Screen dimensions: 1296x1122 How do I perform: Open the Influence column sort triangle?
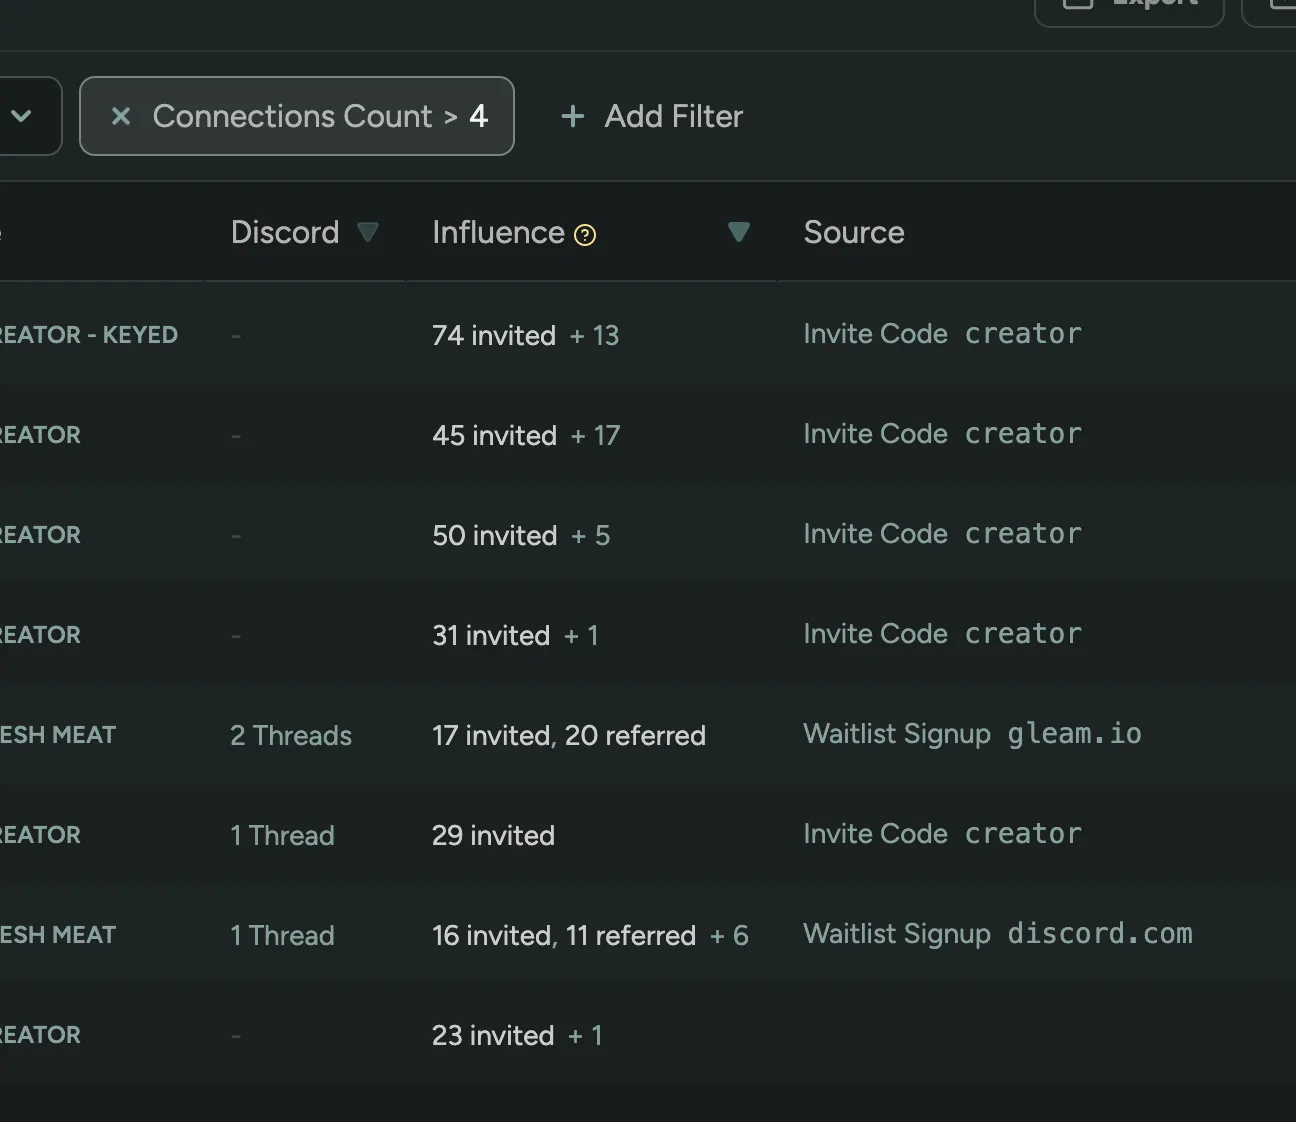click(739, 232)
